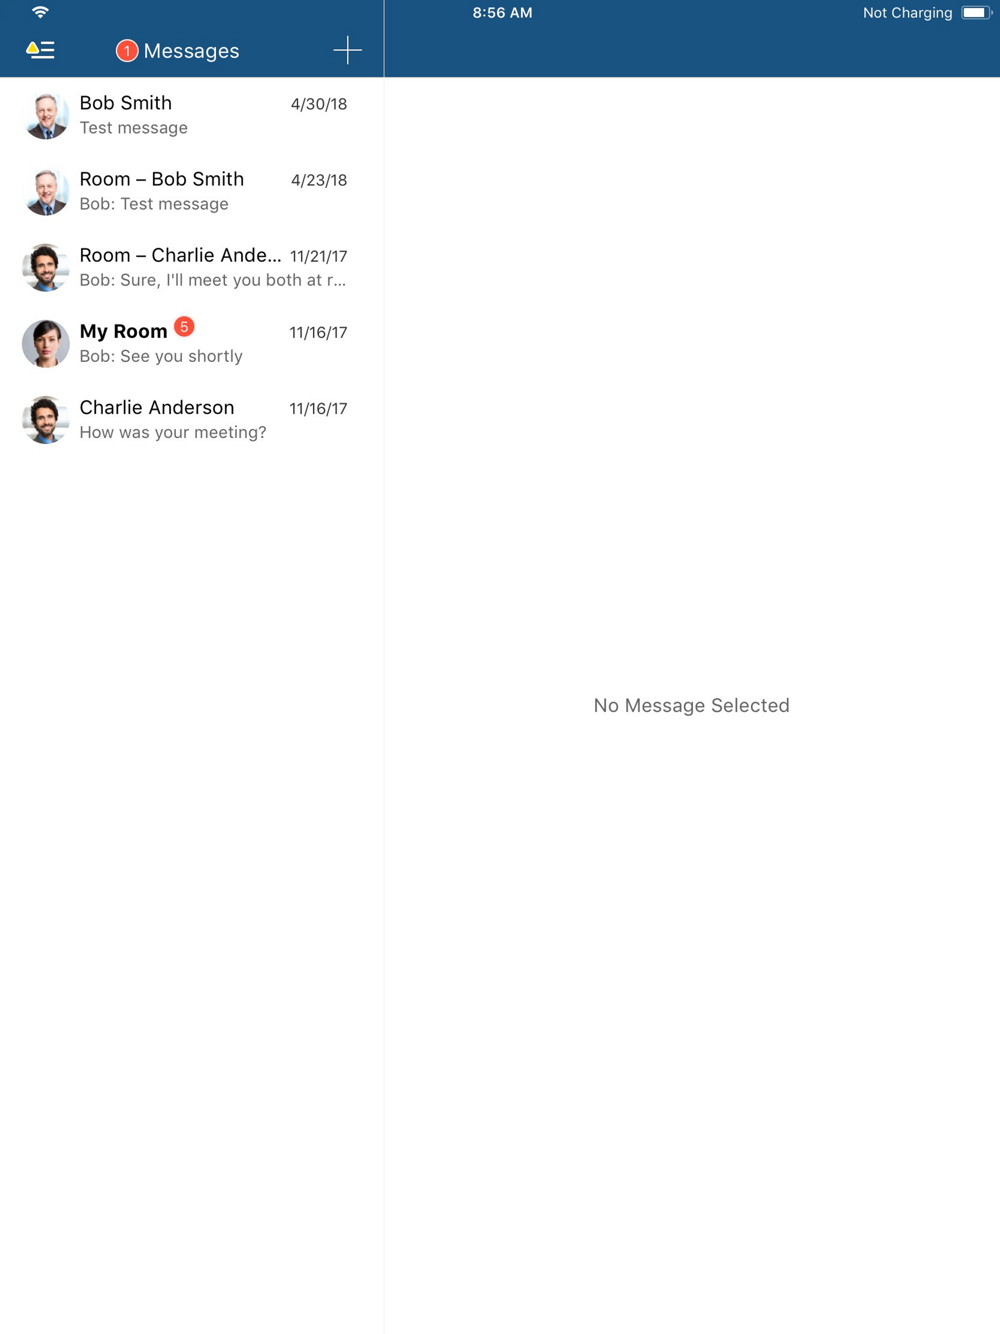
Task: Tap the 8:56 AM clock
Action: pyautogui.click(x=502, y=13)
